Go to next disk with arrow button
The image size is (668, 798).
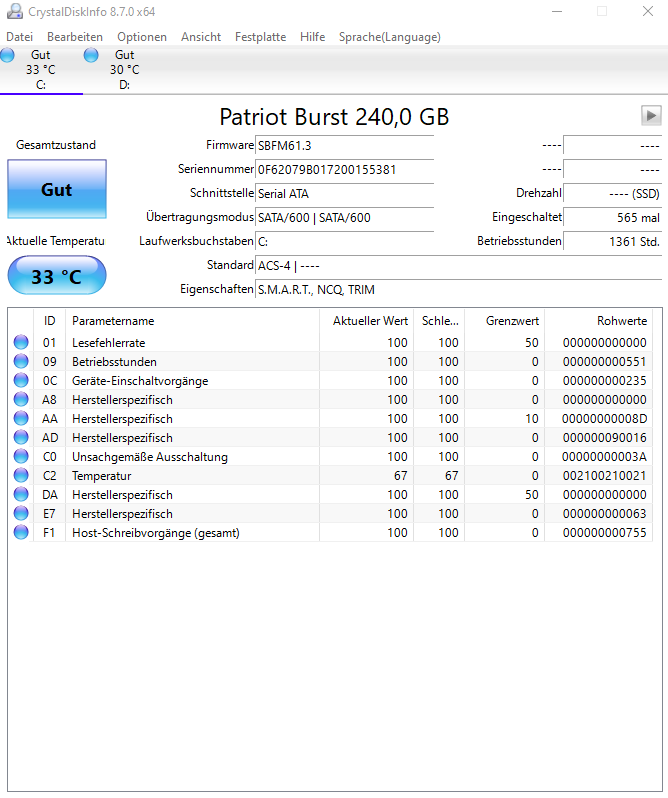(651, 116)
